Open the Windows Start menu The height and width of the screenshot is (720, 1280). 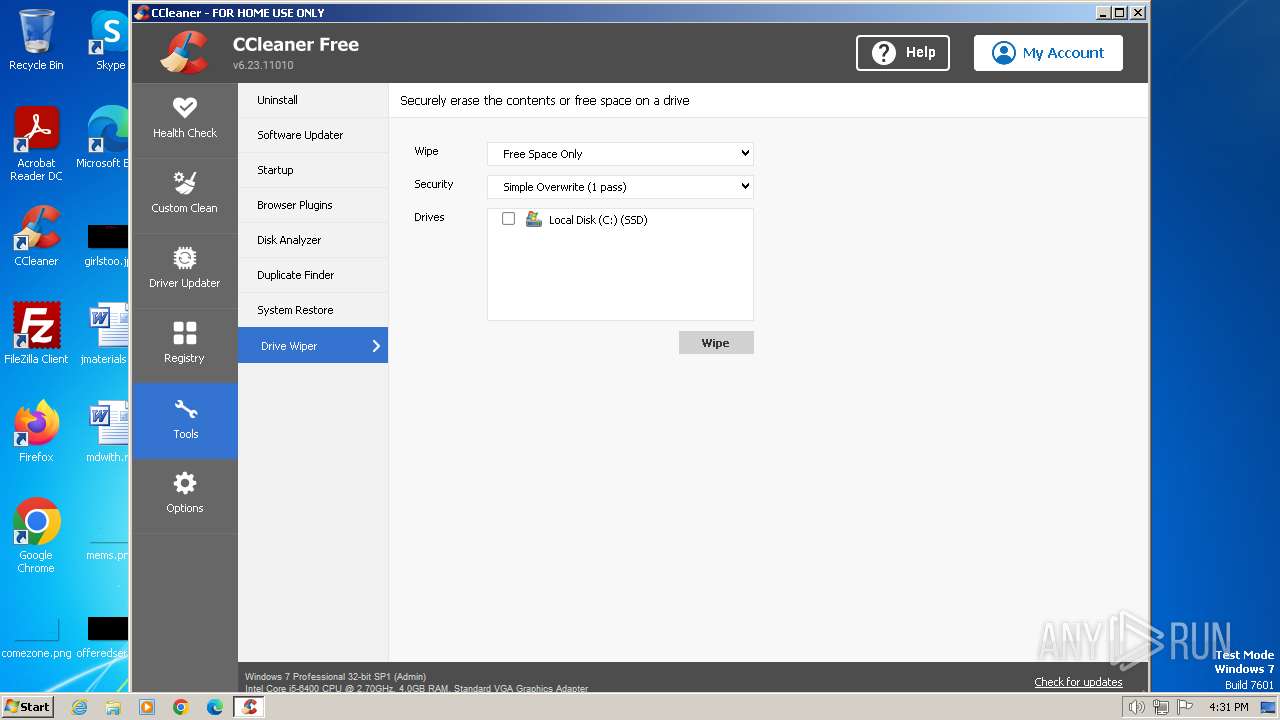pyautogui.click(x=27, y=707)
